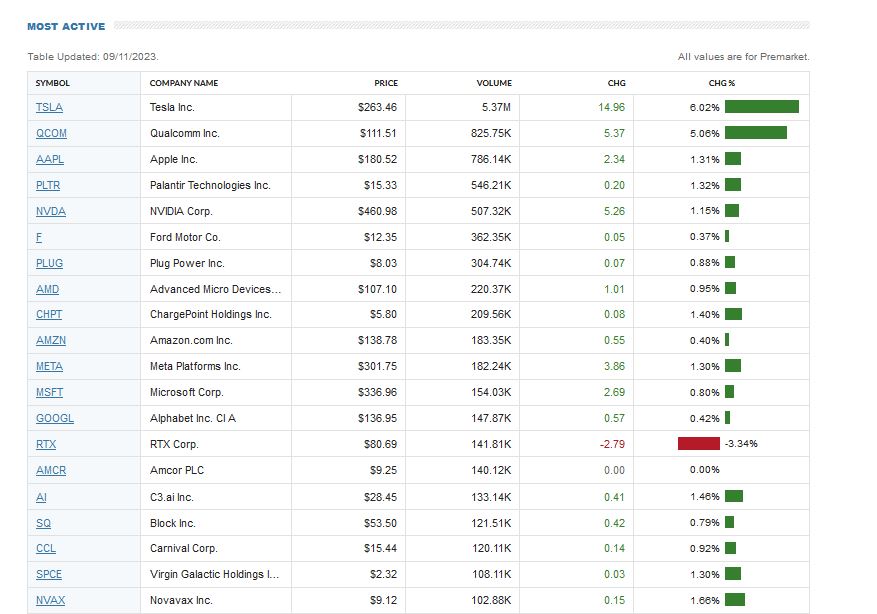Screen dimensions: 877x614
Task: View the META stock link
Action: (49, 366)
